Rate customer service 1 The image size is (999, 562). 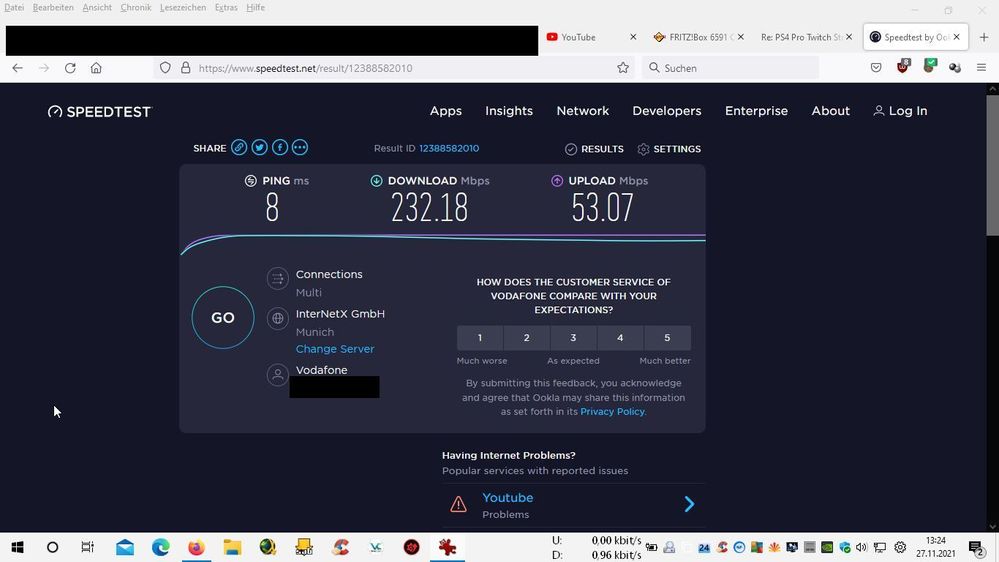(480, 338)
